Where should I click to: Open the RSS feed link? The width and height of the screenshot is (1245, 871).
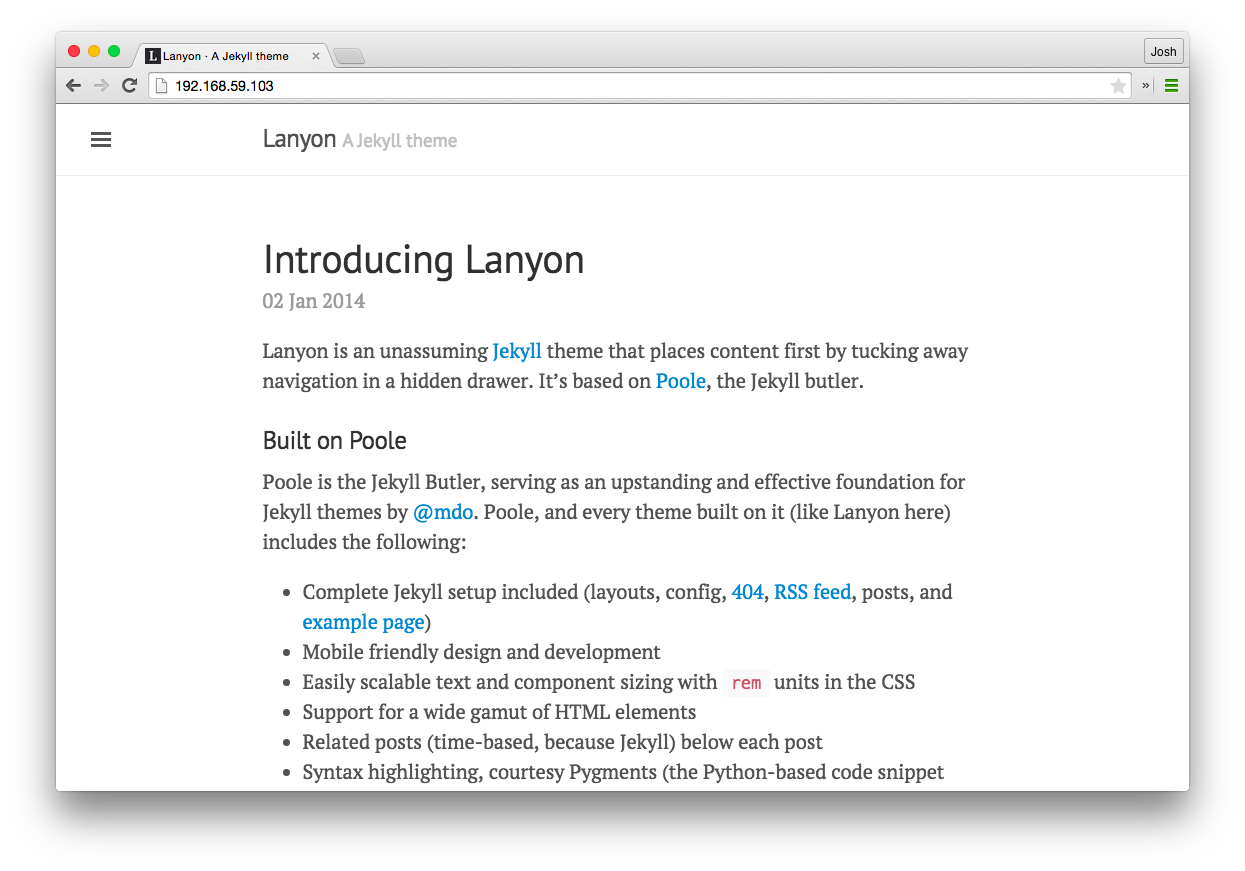(x=812, y=592)
